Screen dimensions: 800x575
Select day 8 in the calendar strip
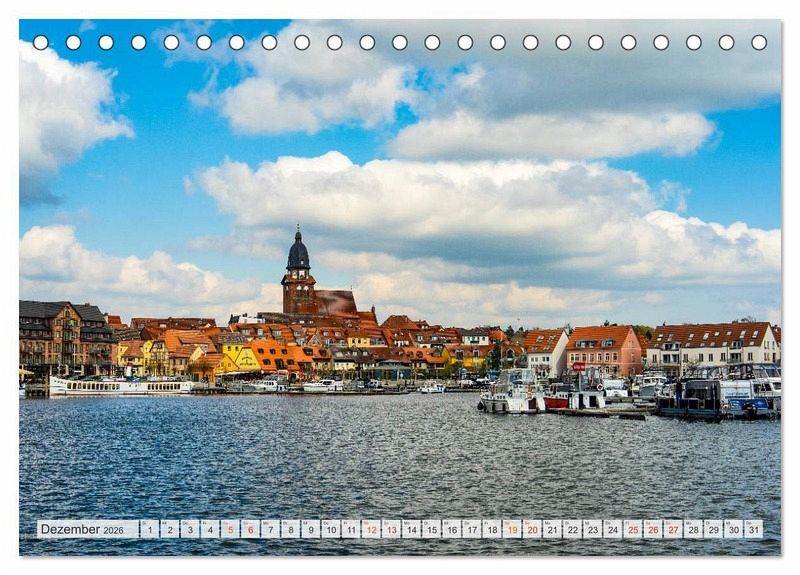pyautogui.click(x=291, y=529)
